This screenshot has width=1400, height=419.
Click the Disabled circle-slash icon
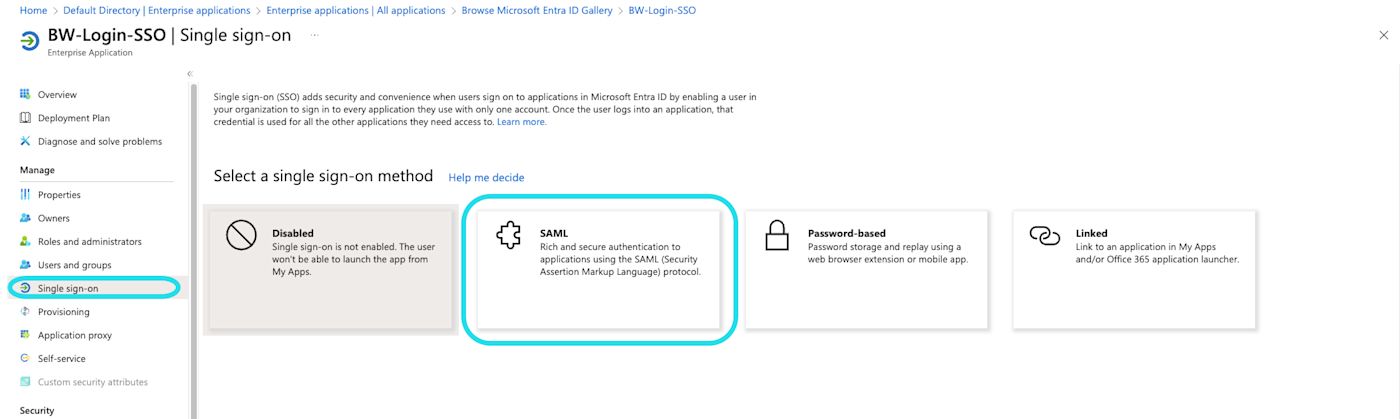[241, 236]
